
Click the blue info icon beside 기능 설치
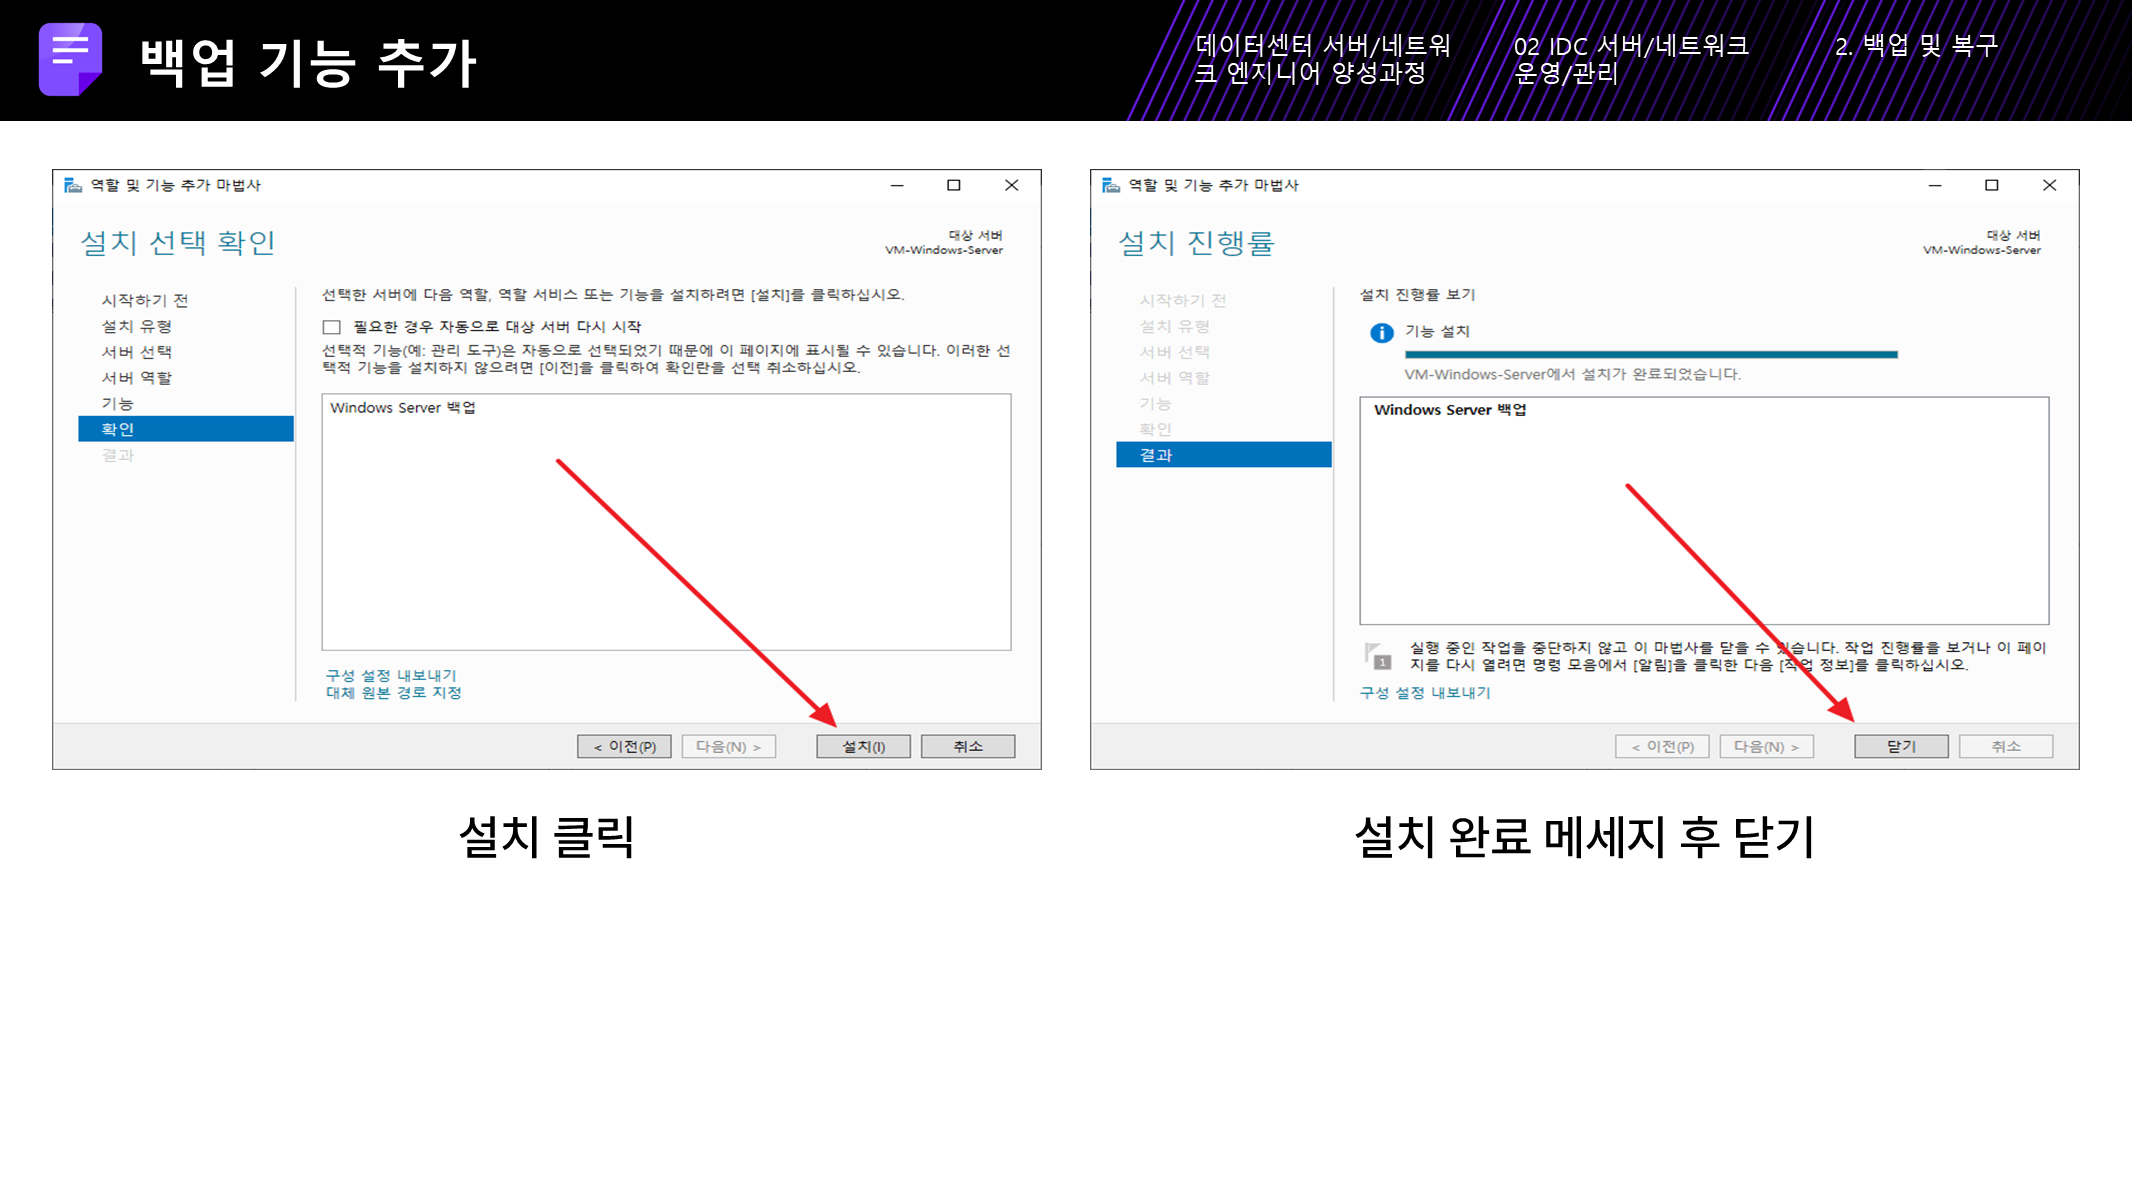pyautogui.click(x=1381, y=333)
